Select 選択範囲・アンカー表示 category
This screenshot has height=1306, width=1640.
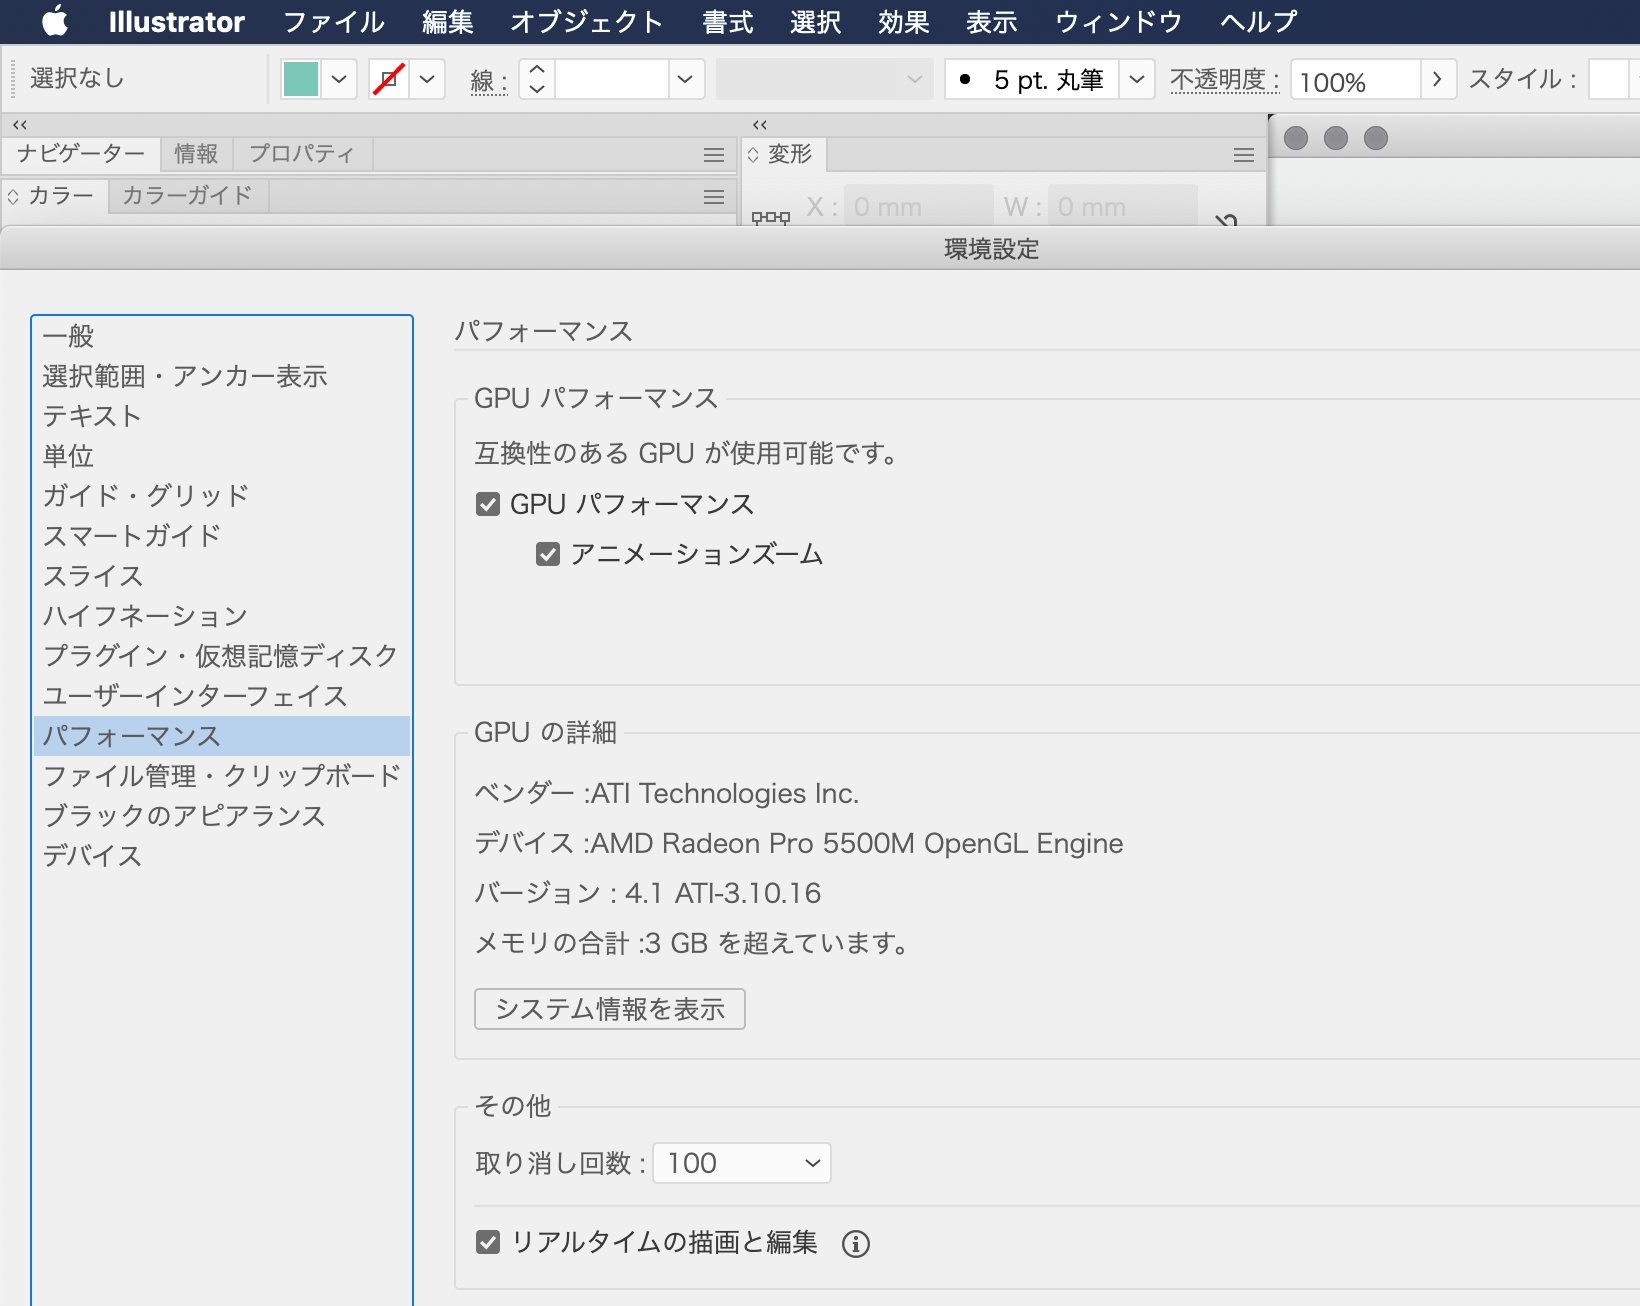point(222,376)
